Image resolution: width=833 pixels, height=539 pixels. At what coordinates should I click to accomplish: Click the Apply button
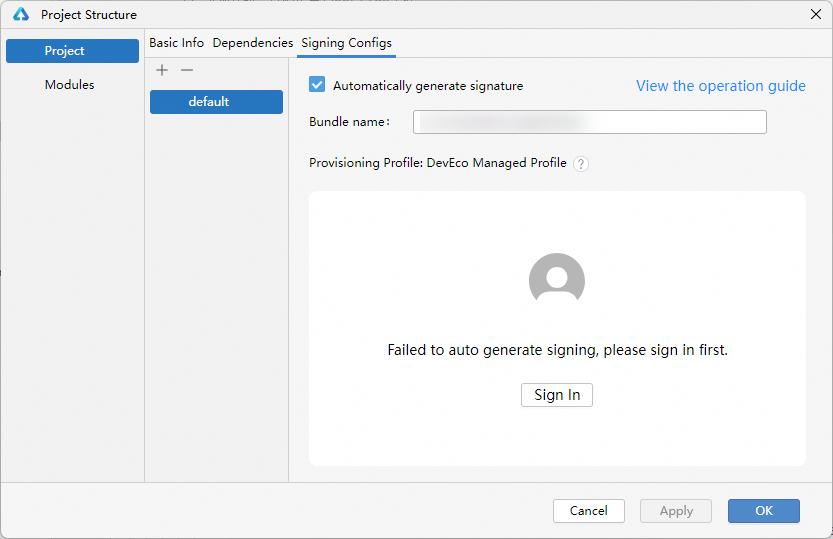click(676, 511)
